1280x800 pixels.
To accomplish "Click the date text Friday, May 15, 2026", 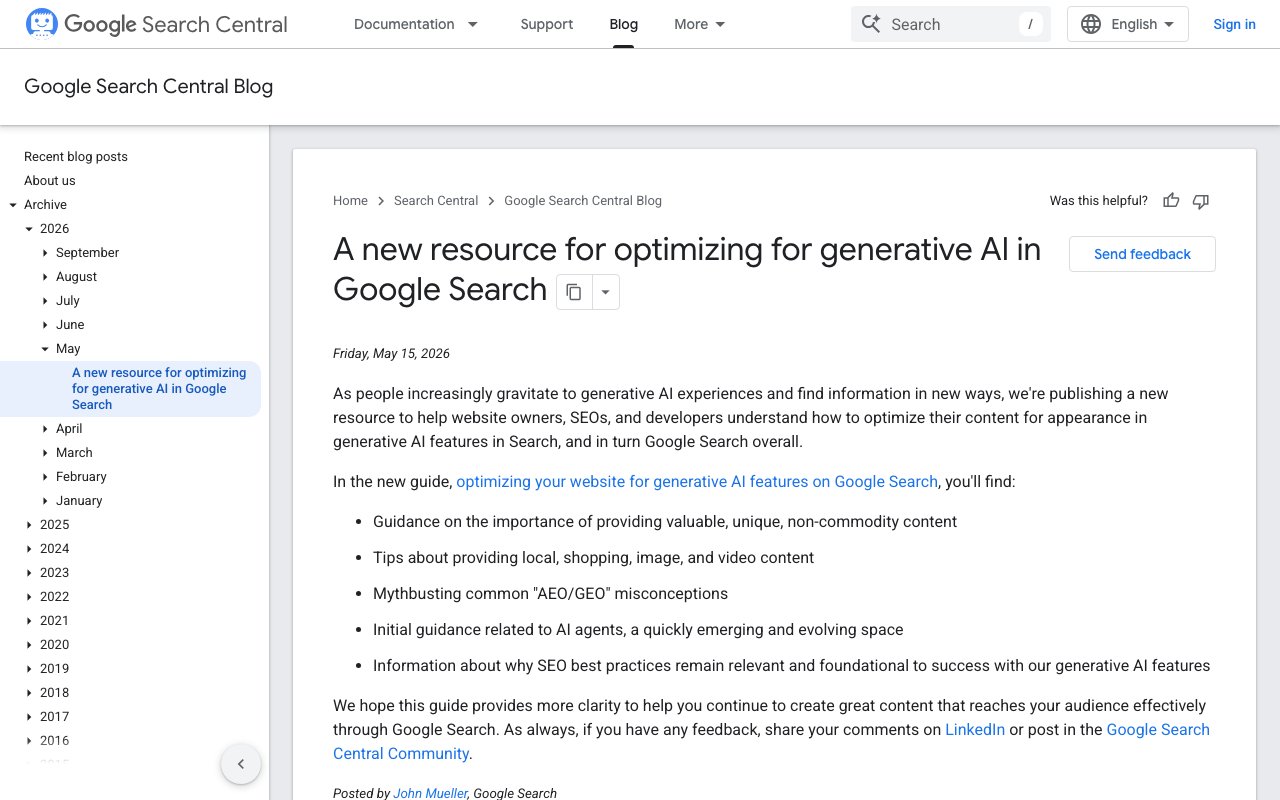I will 391,354.
